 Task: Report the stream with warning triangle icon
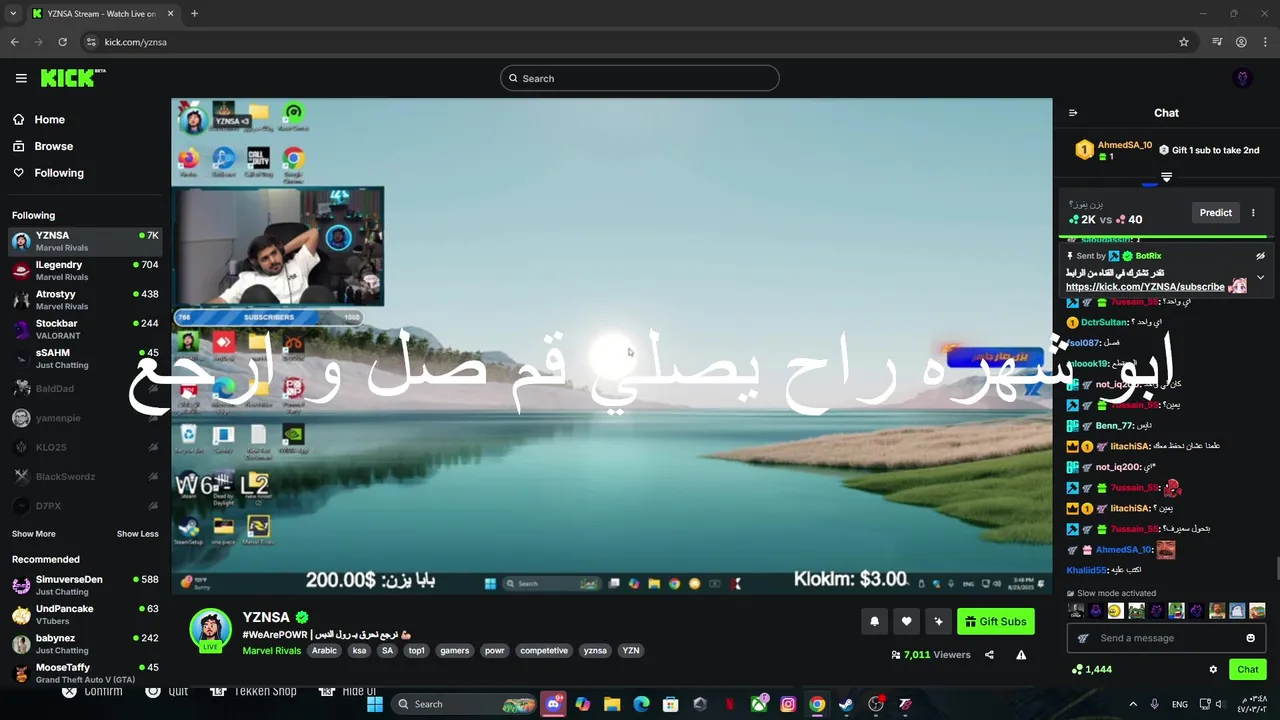[1021, 655]
